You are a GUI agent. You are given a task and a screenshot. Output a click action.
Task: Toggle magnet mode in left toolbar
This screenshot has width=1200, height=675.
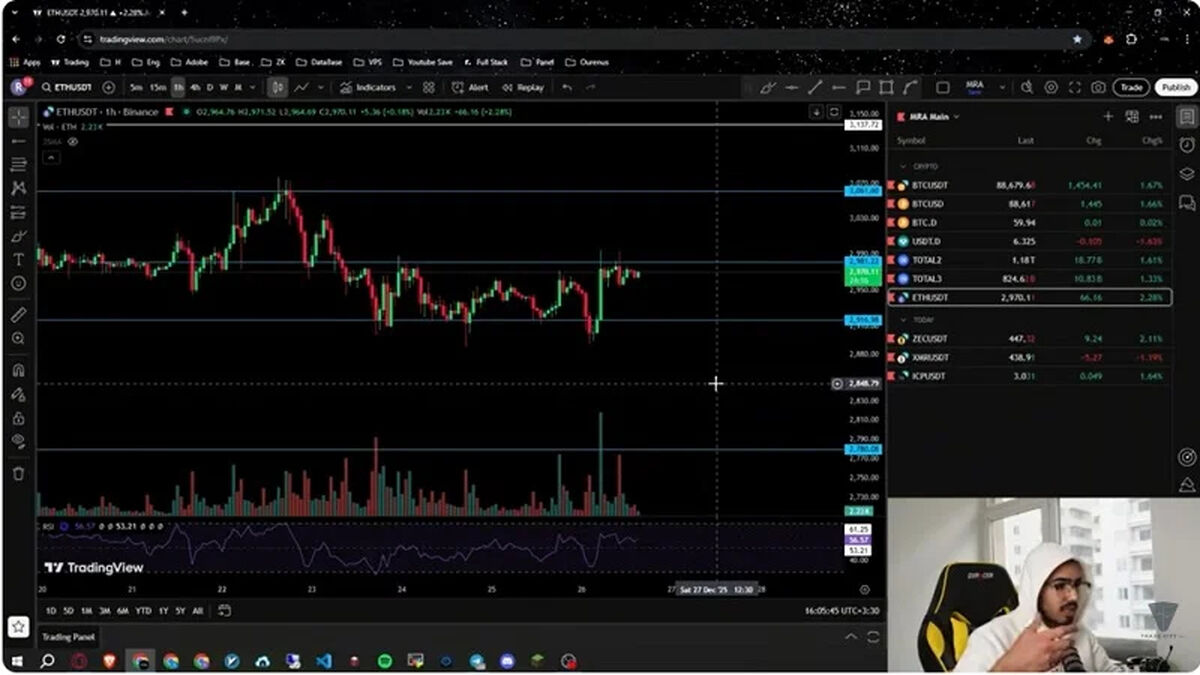18,371
